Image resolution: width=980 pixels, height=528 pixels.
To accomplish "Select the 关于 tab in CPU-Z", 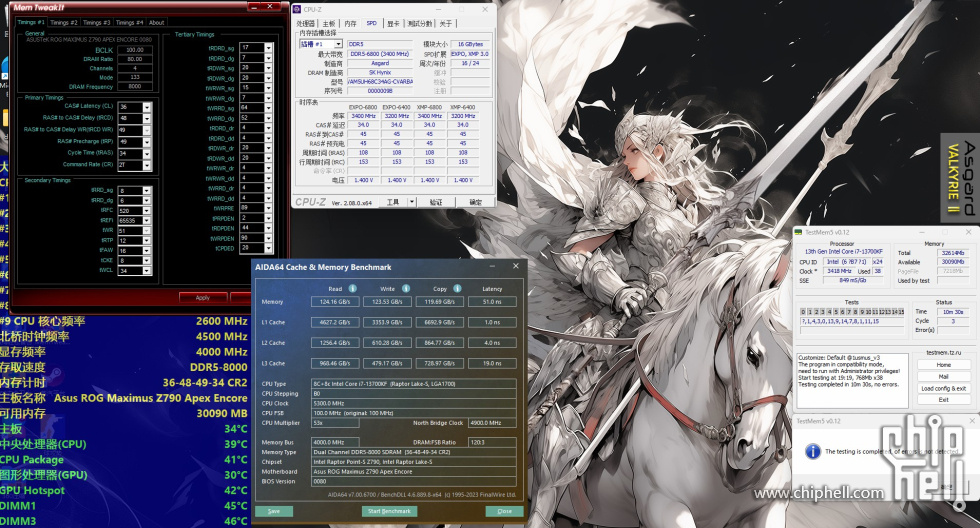I will 445,24.
